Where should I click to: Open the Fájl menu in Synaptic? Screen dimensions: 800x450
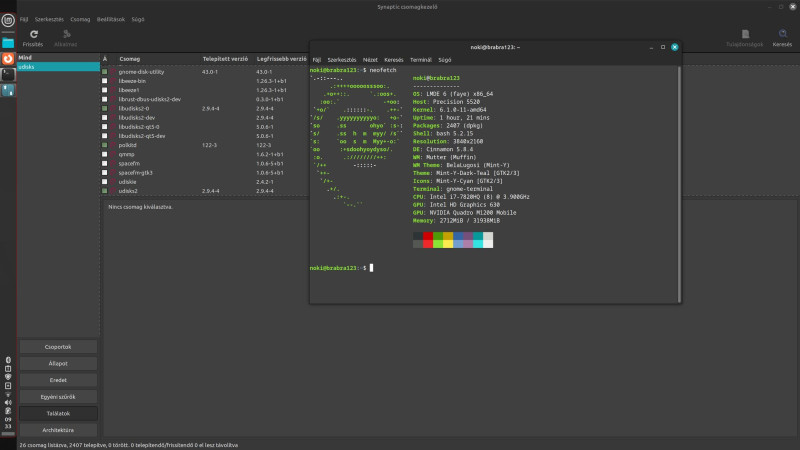coord(24,19)
